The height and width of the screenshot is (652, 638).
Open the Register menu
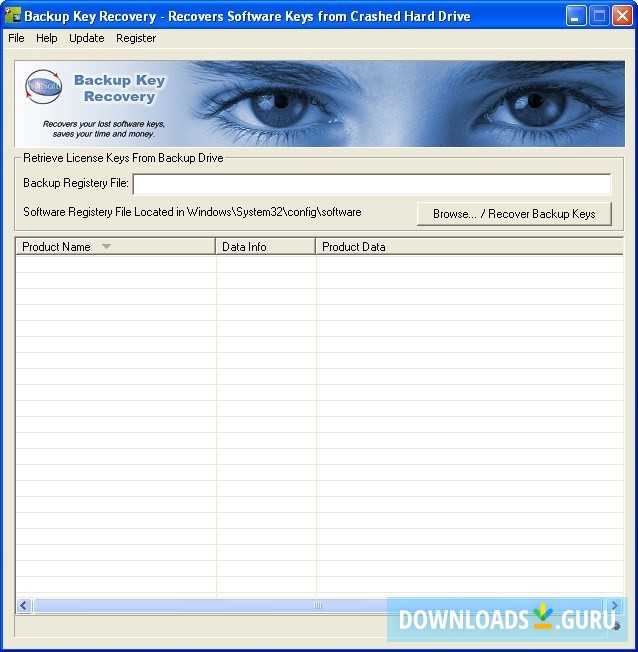tap(136, 38)
